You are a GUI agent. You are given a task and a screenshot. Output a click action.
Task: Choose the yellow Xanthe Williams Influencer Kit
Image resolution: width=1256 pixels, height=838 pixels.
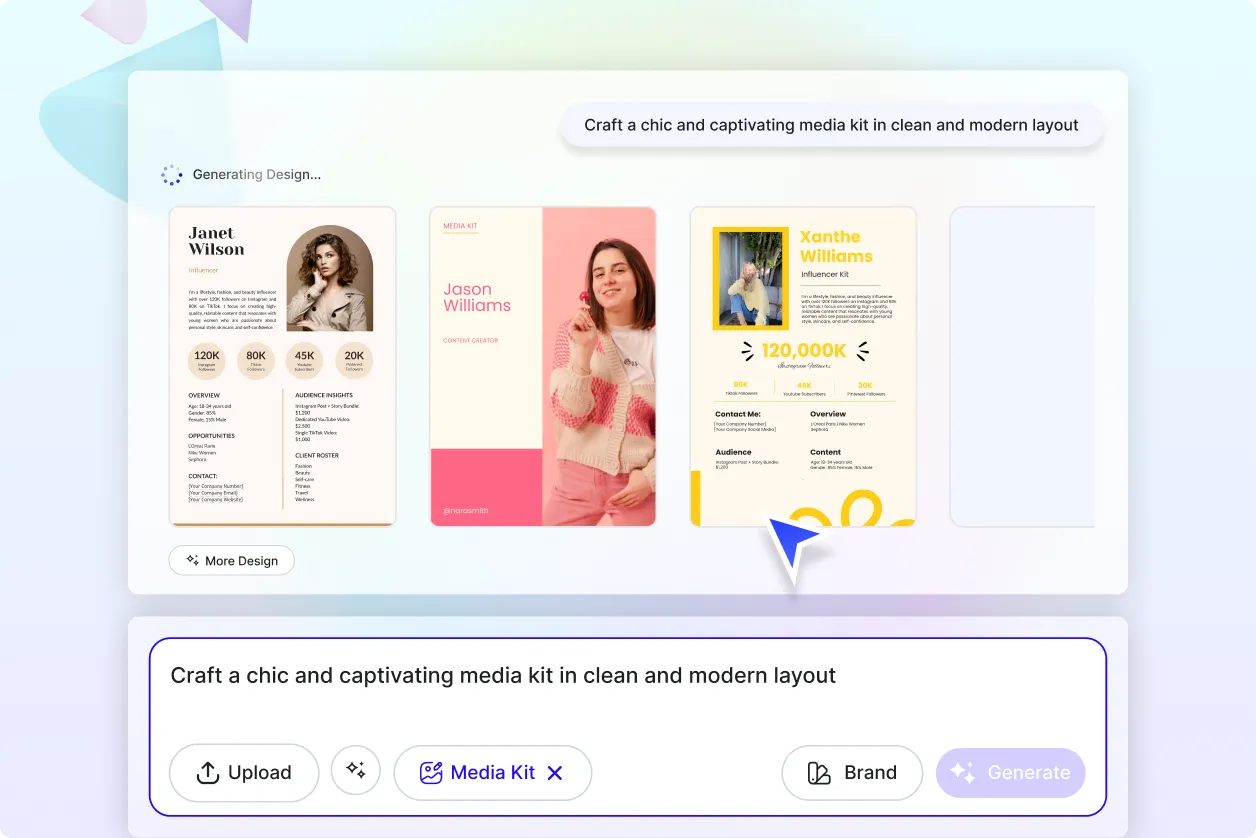coord(803,366)
